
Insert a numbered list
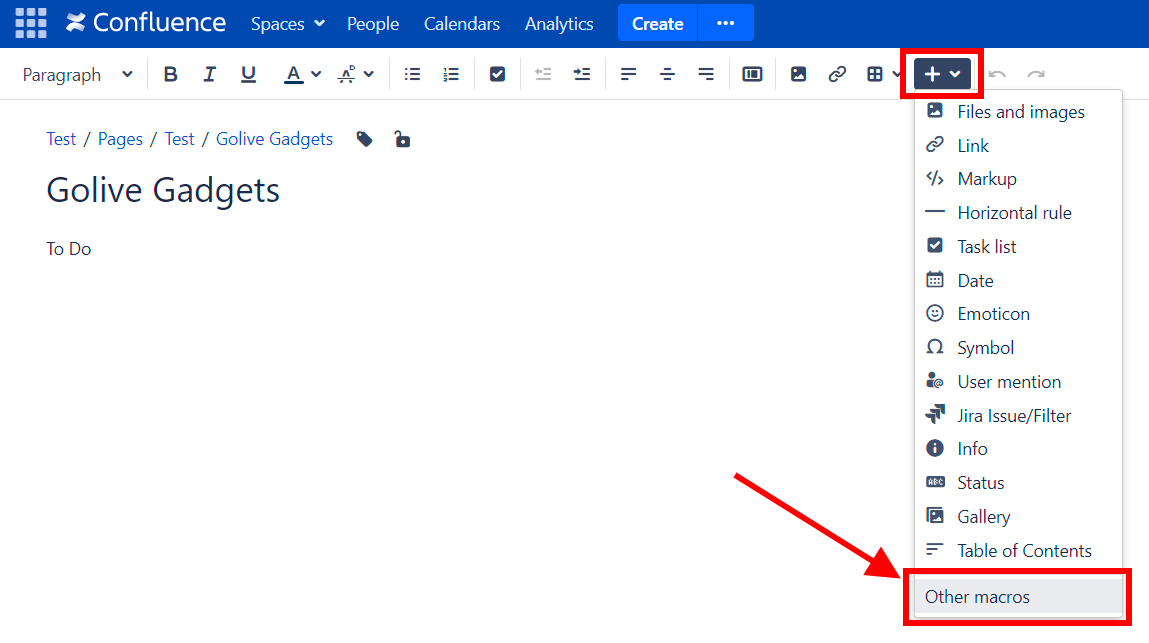(x=451, y=74)
